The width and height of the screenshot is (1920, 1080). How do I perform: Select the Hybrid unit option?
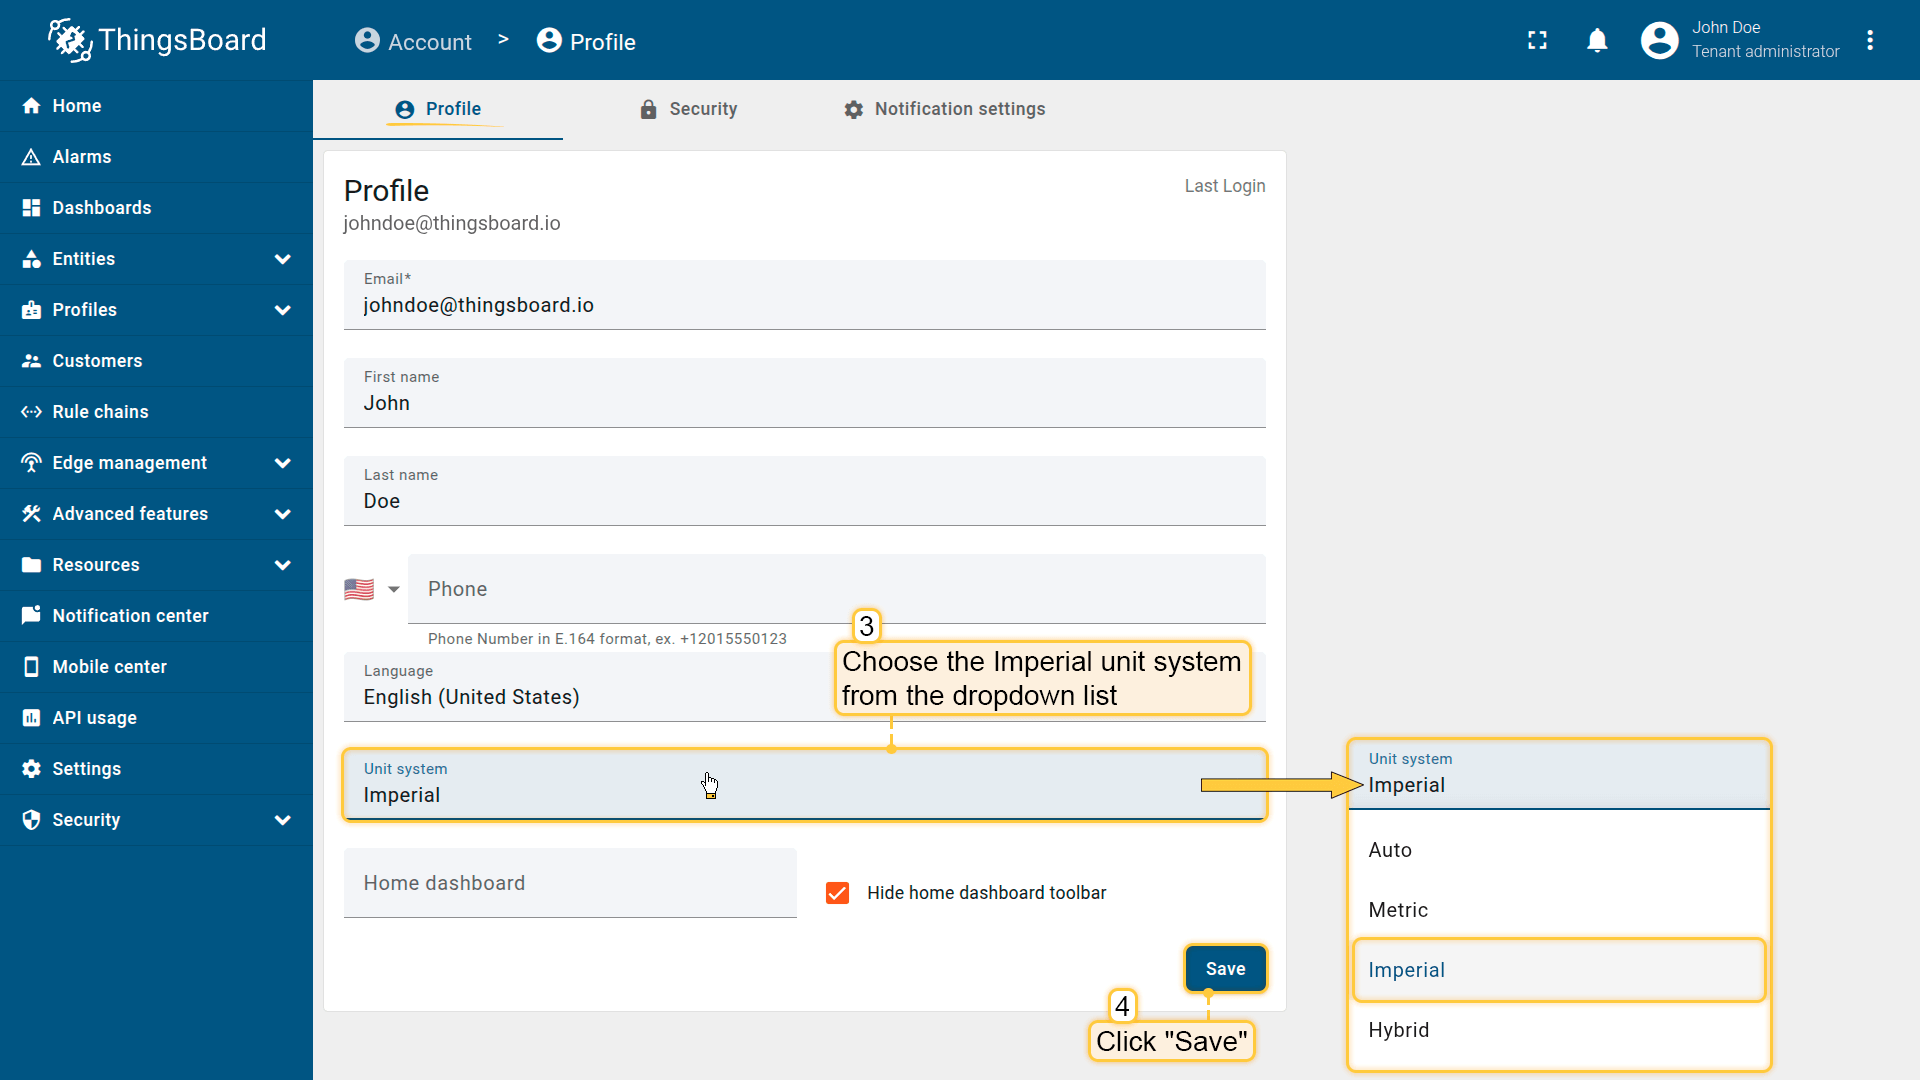pos(1398,1030)
